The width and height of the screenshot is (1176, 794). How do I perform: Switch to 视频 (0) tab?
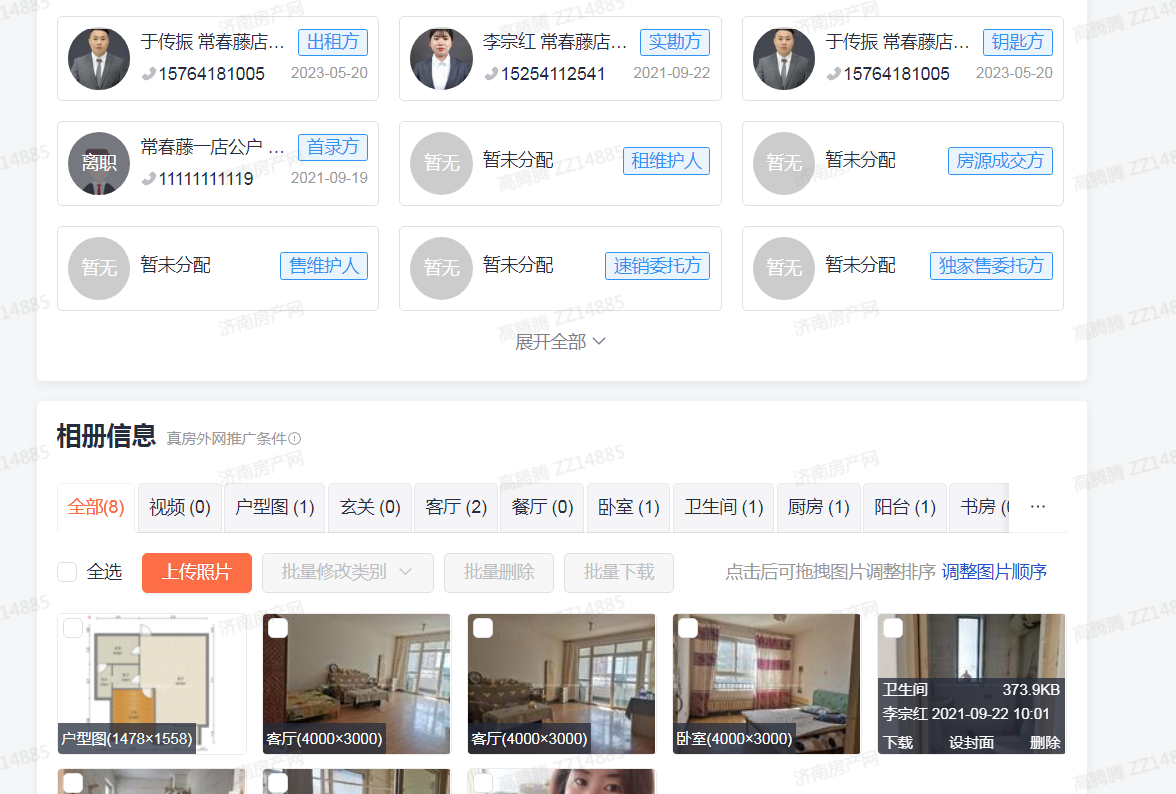click(x=180, y=508)
